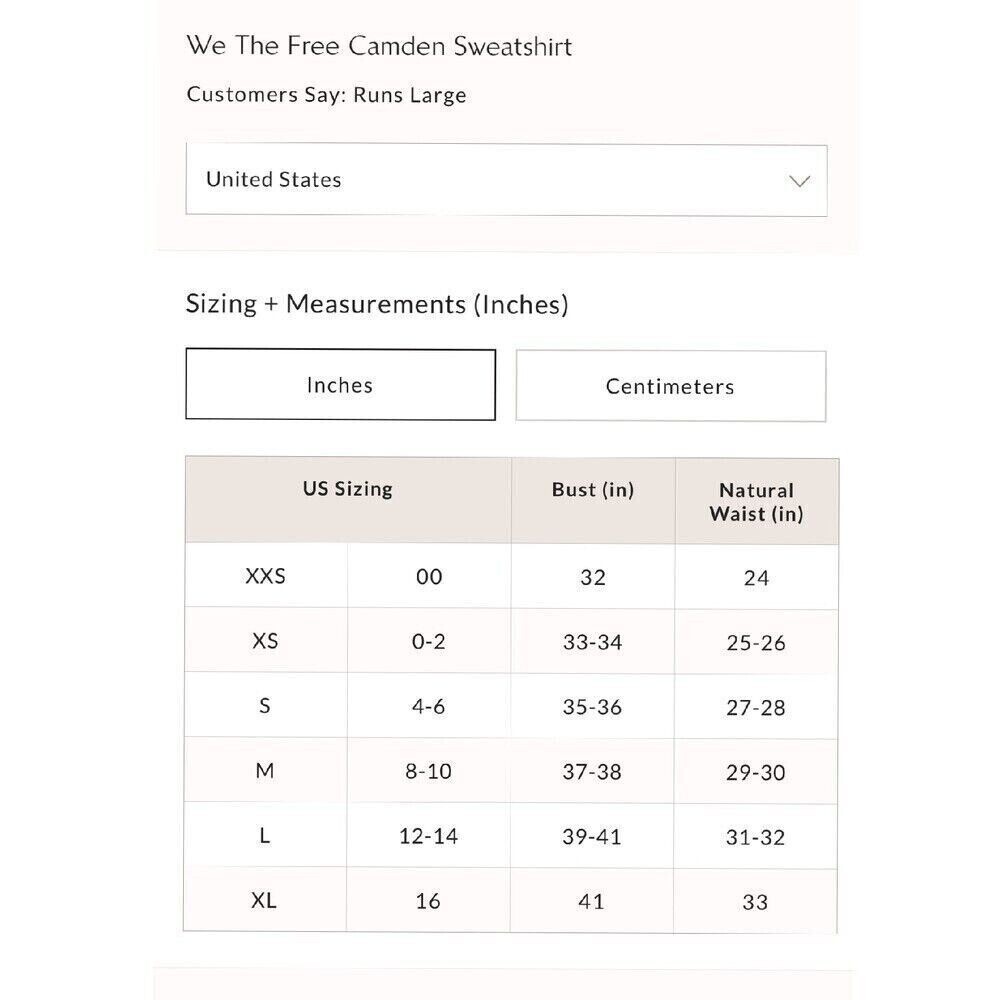This screenshot has height=1000, width=1000.
Task: Select the Inches unit button
Action: pyautogui.click(x=340, y=385)
